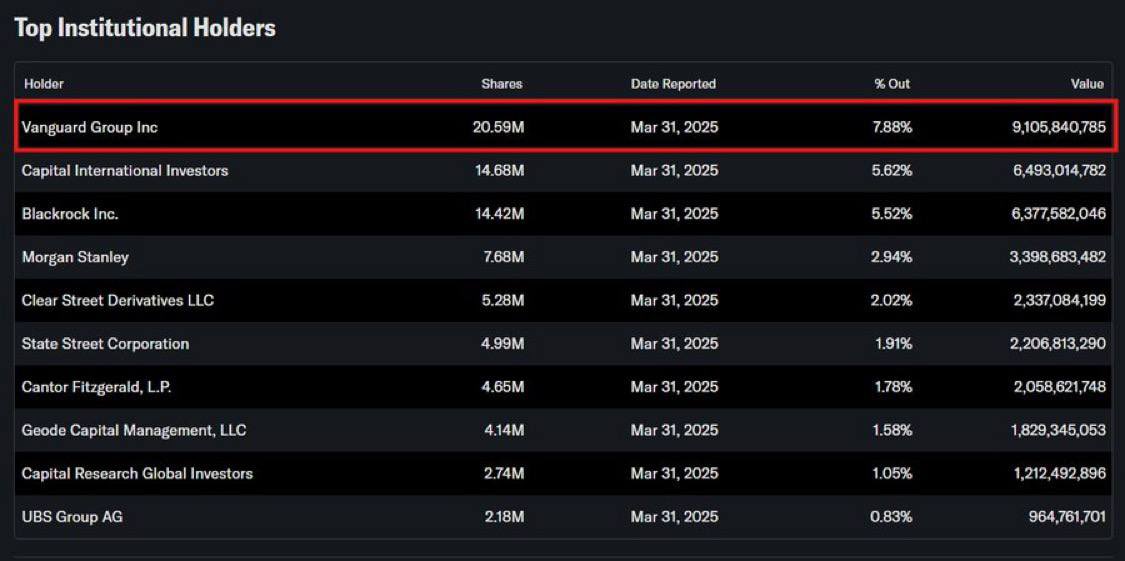Select Morgan Stanley holder name
Viewport: 1125px width, 561px height.
[x=75, y=258]
